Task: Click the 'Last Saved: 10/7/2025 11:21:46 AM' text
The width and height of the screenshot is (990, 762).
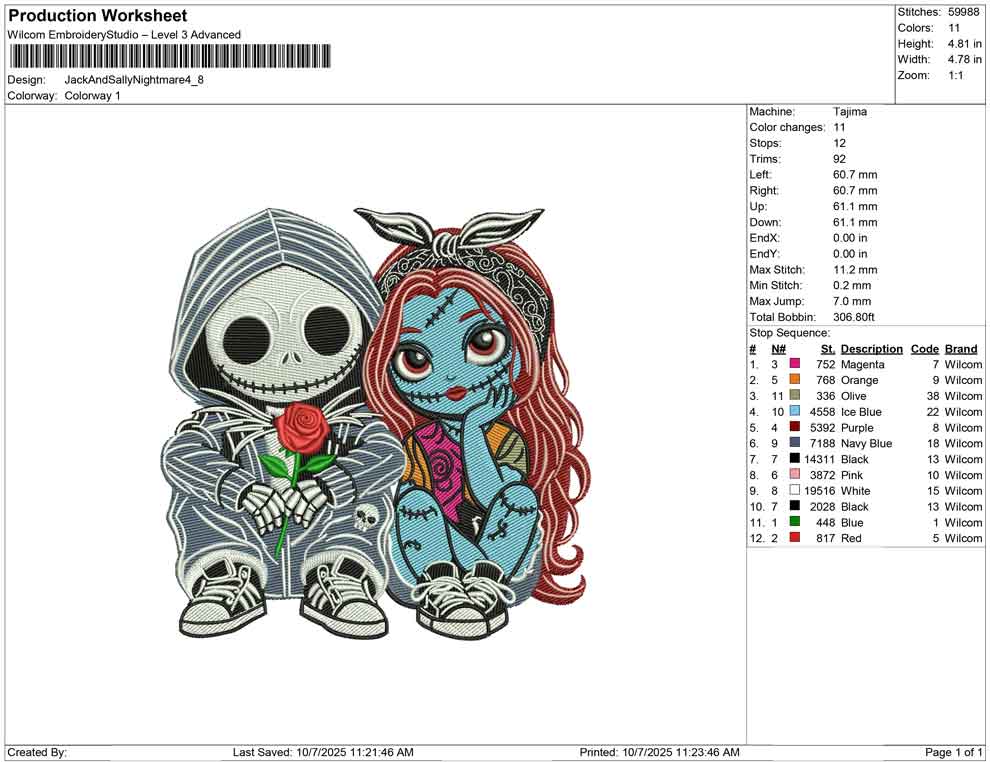Action: pos(323,752)
